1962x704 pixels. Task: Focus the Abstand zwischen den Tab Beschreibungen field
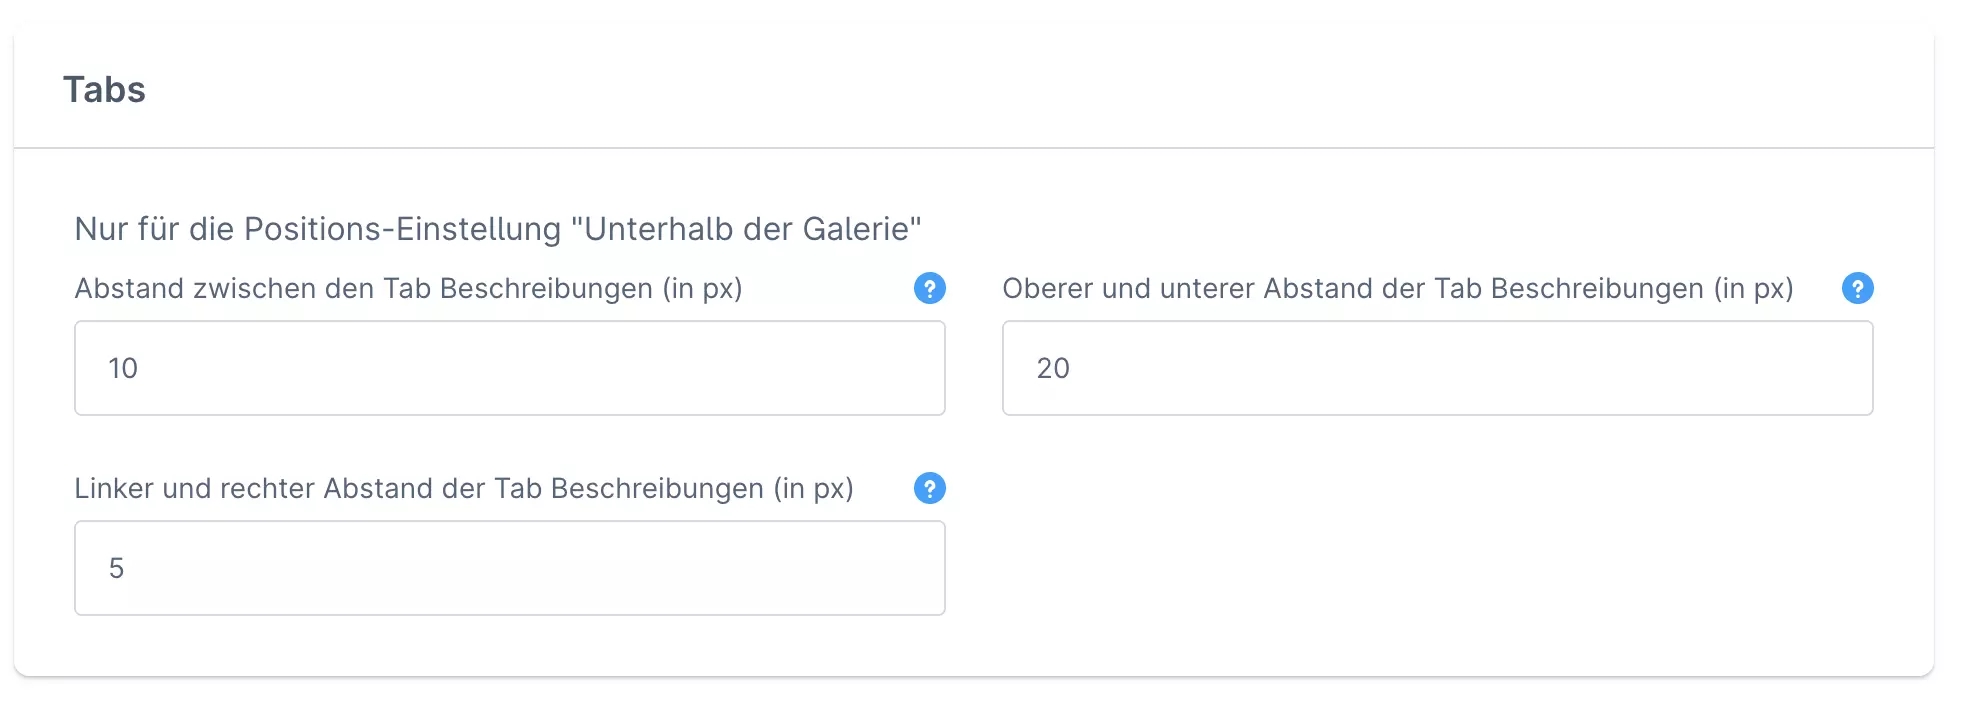tap(509, 368)
